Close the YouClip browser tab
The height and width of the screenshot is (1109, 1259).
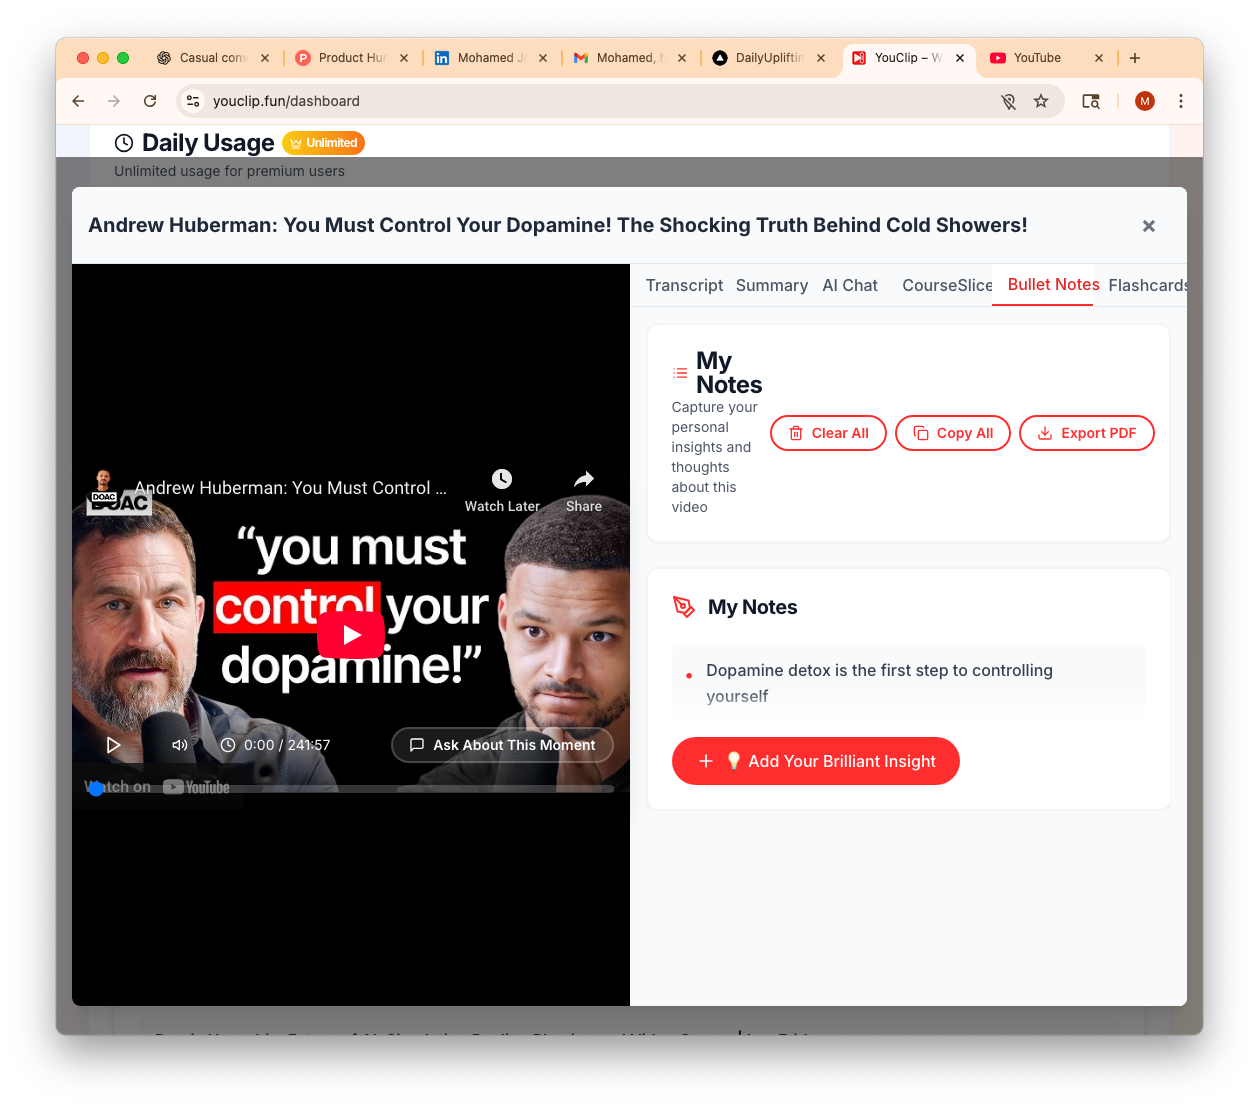[960, 58]
